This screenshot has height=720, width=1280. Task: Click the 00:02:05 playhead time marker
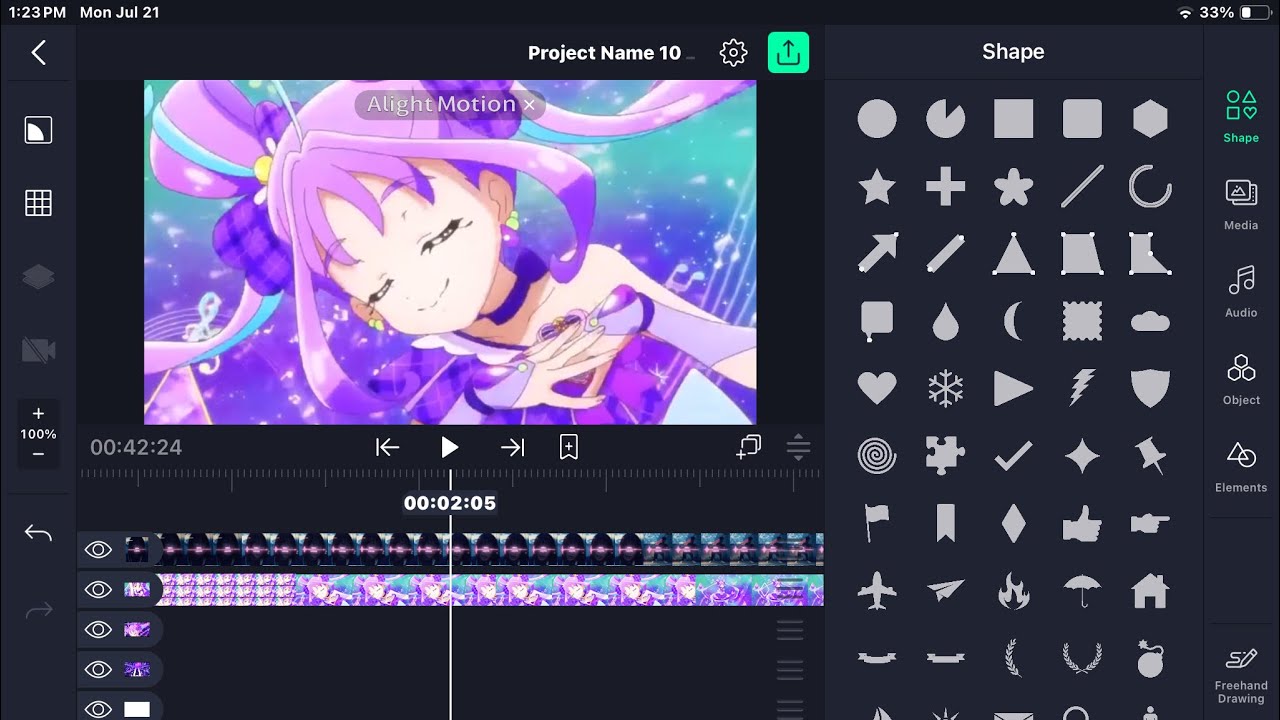(449, 503)
